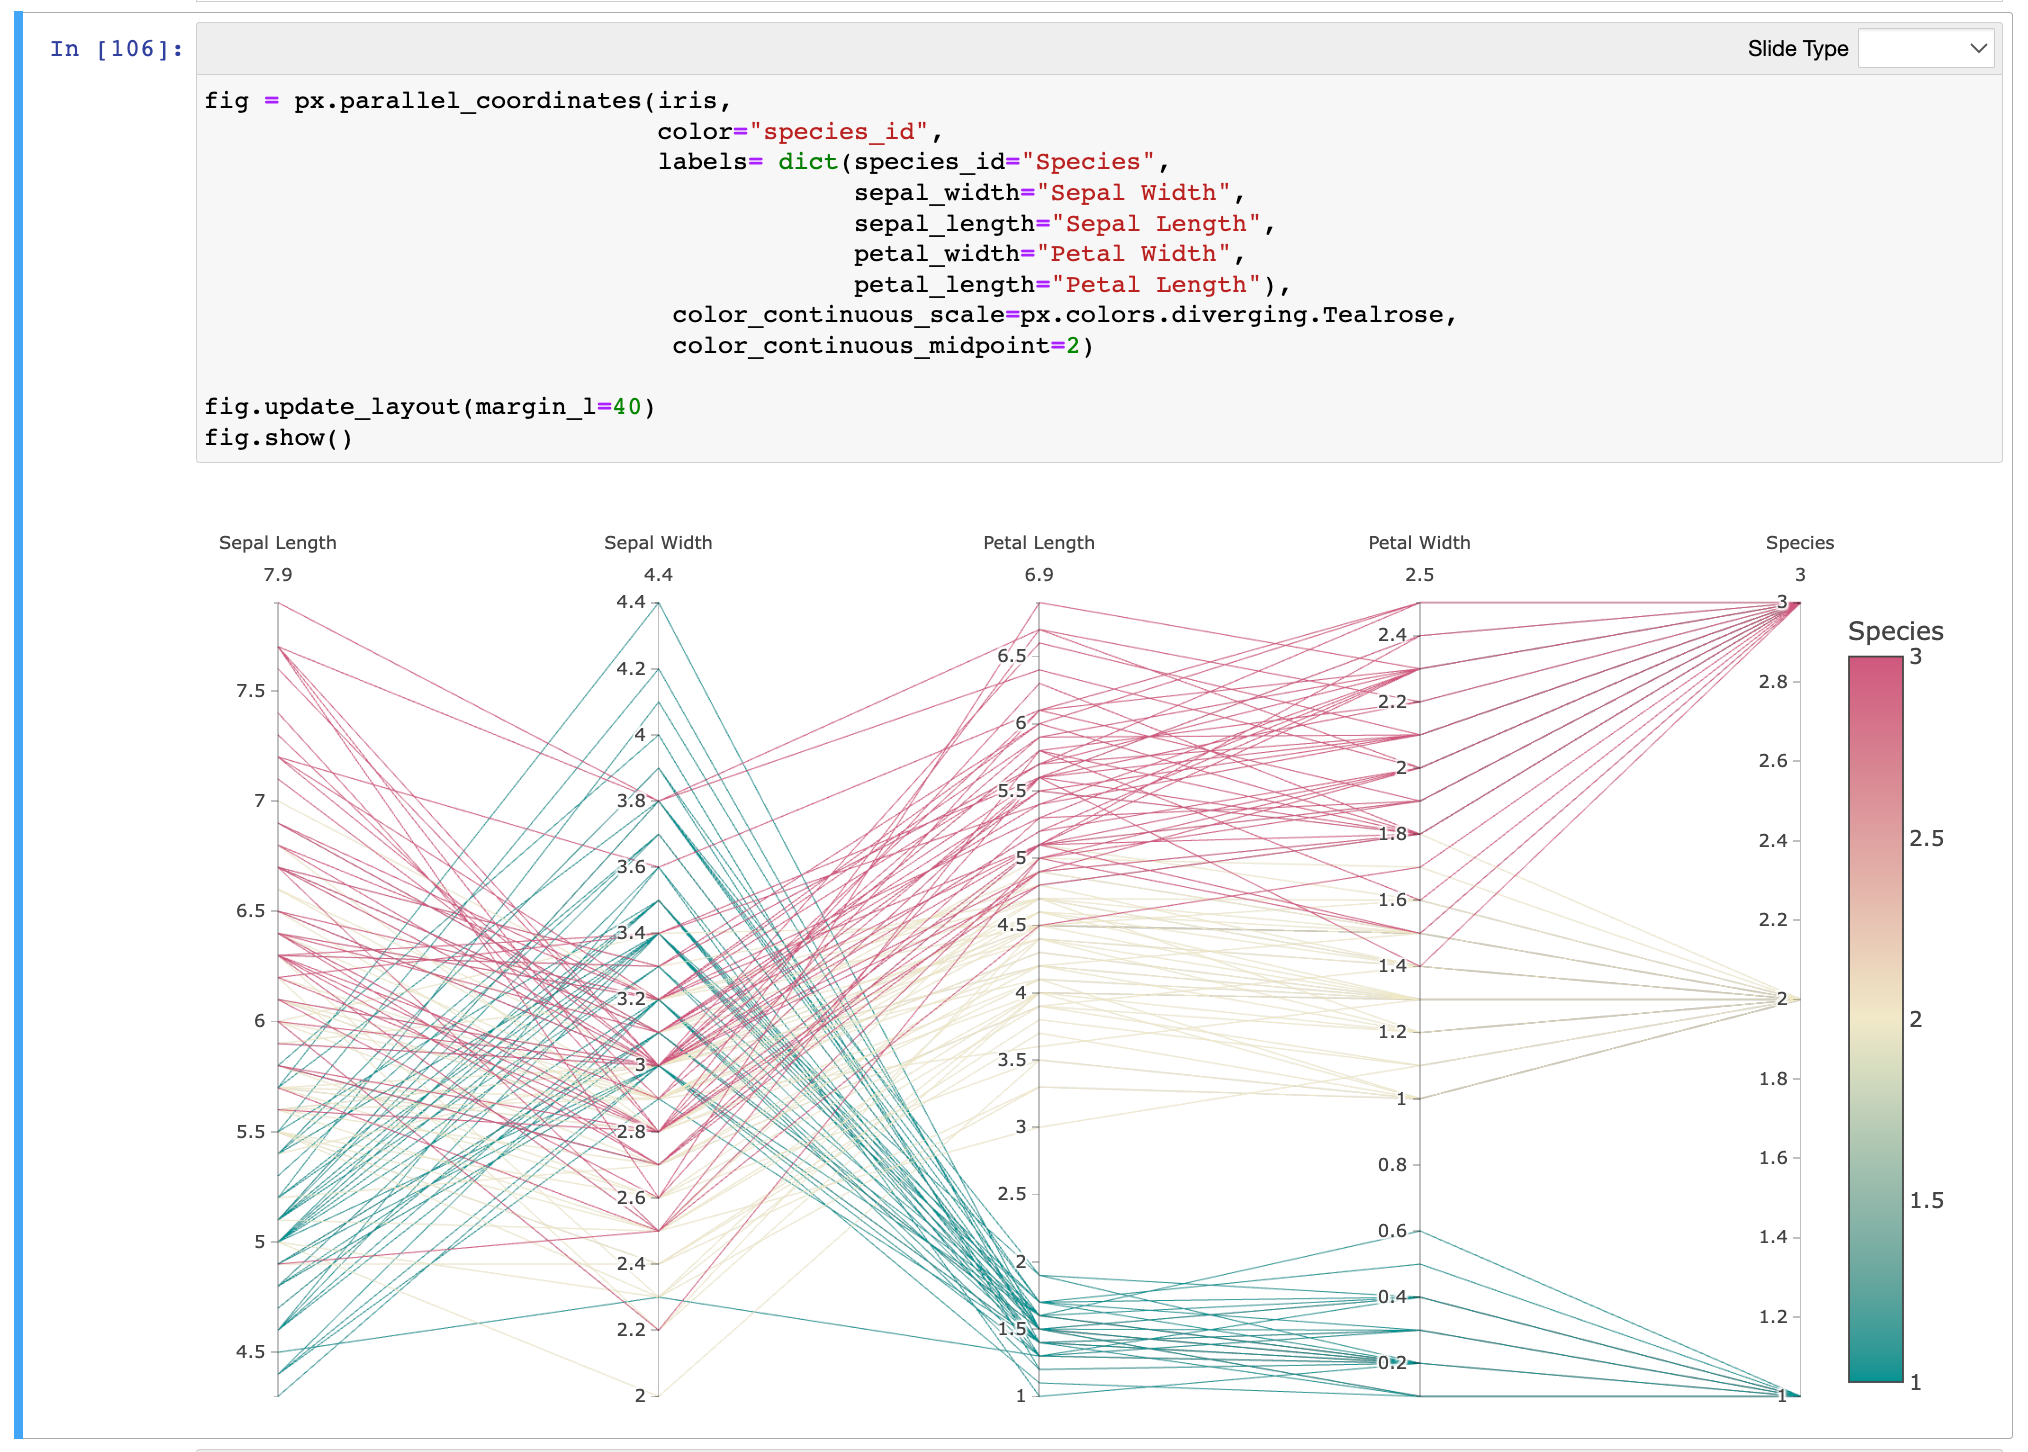Click the Species colorbar title
The width and height of the screenshot is (2028, 1452).
click(1895, 631)
